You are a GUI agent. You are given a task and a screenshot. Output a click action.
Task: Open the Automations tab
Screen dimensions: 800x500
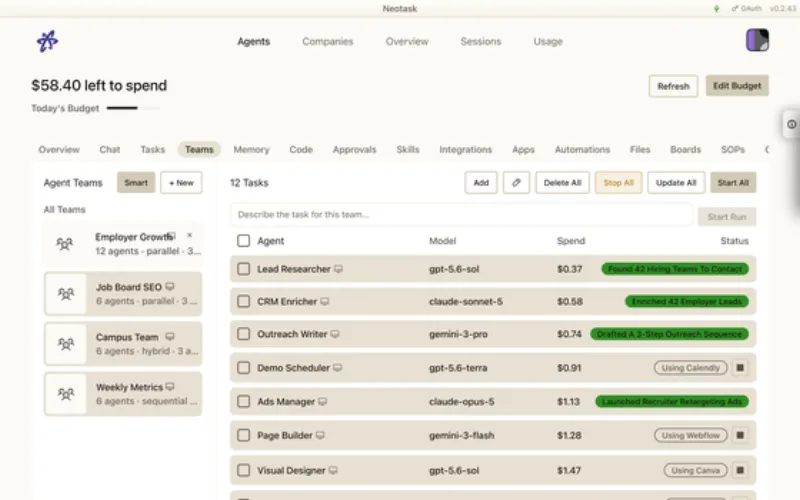(x=582, y=149)
